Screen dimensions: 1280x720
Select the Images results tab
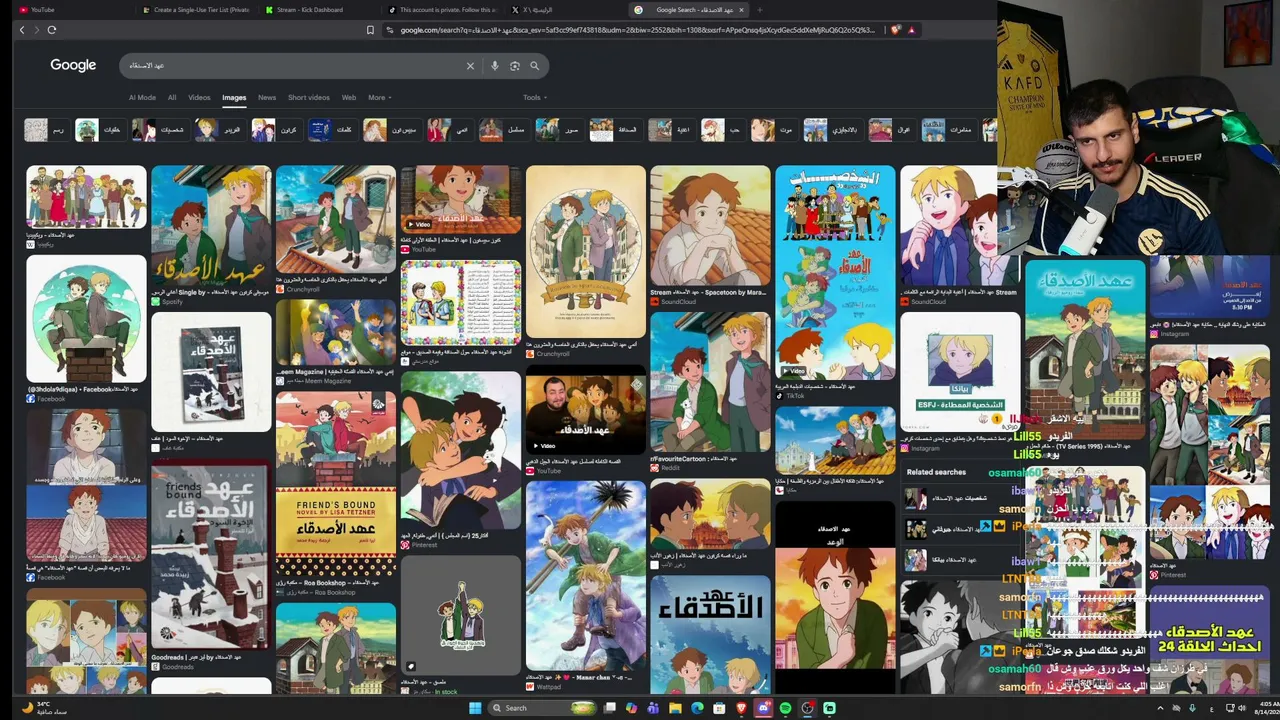pos(234,98)
